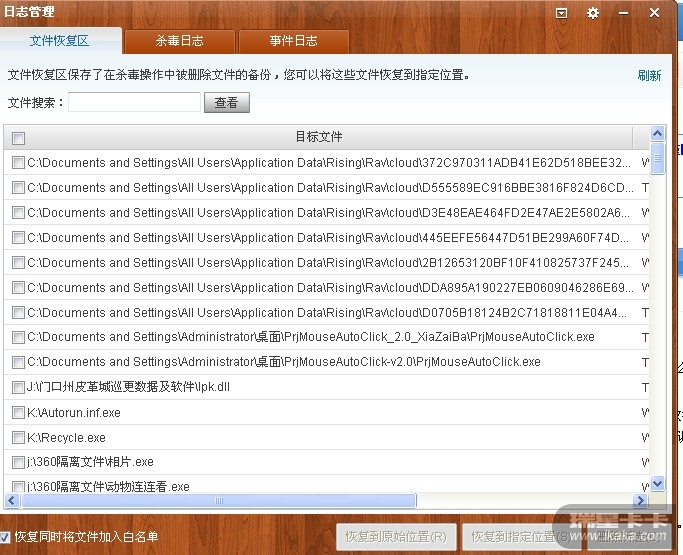This screenshot has height=555, width=683.
Task: Select the PrjMouseAutoClick_2.0_XiaZaiBa file path text
Action: [311, 337]
